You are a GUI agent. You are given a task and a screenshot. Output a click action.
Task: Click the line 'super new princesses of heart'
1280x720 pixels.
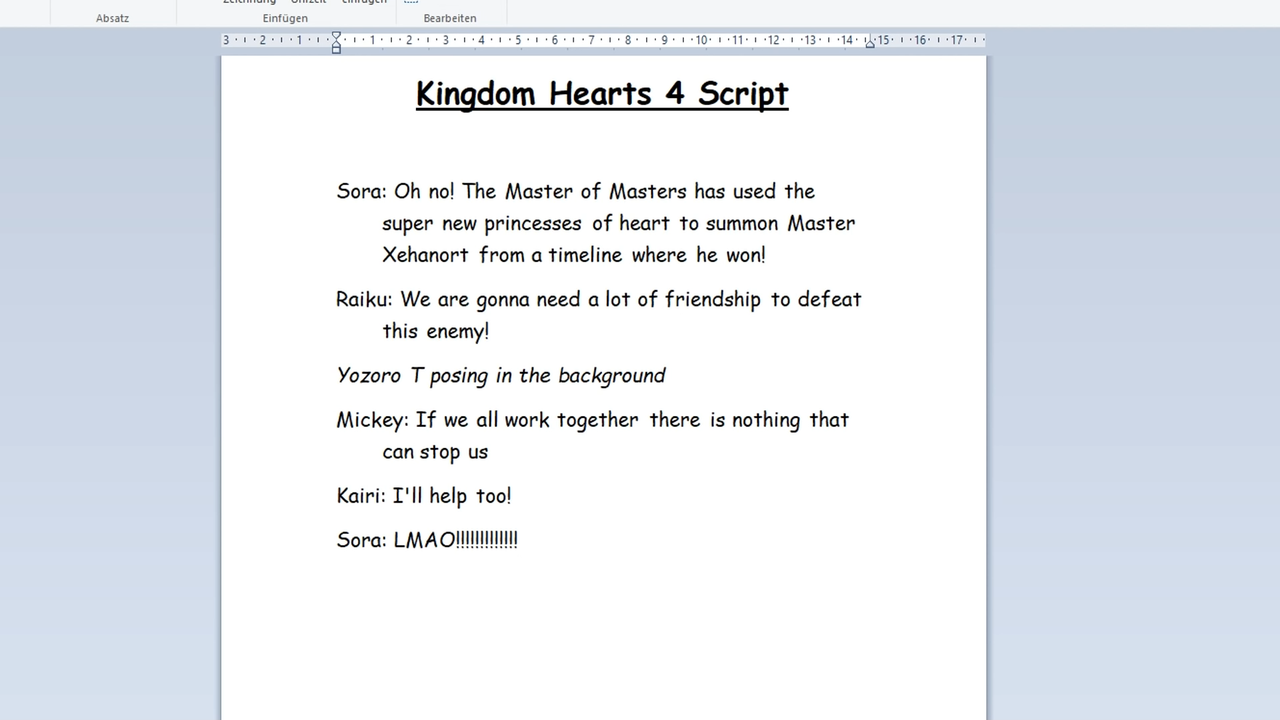tap(619, 223)
